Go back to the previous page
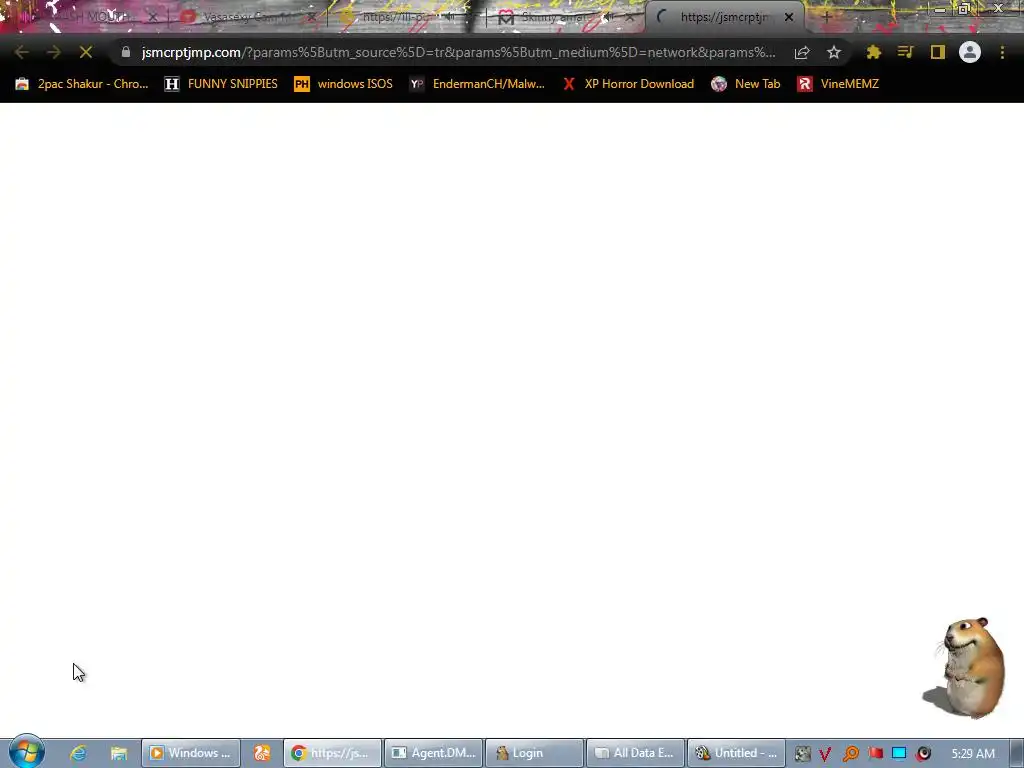 point(21,52)
